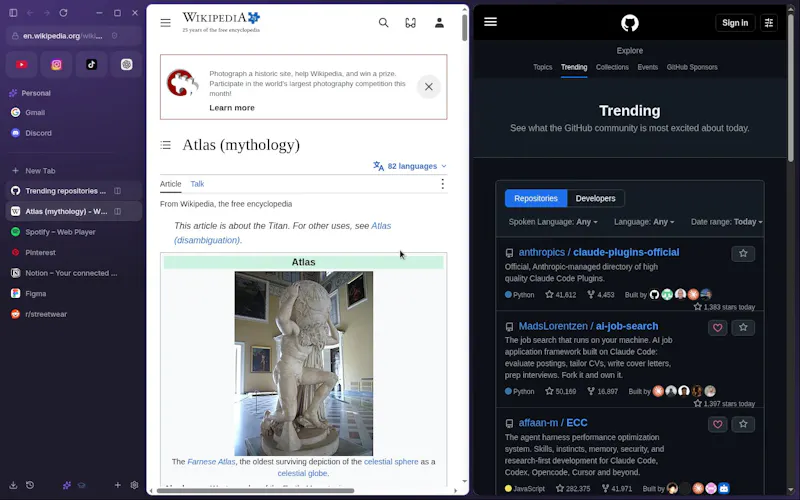Toggle the Atlas article table of contents

(165, 145)
